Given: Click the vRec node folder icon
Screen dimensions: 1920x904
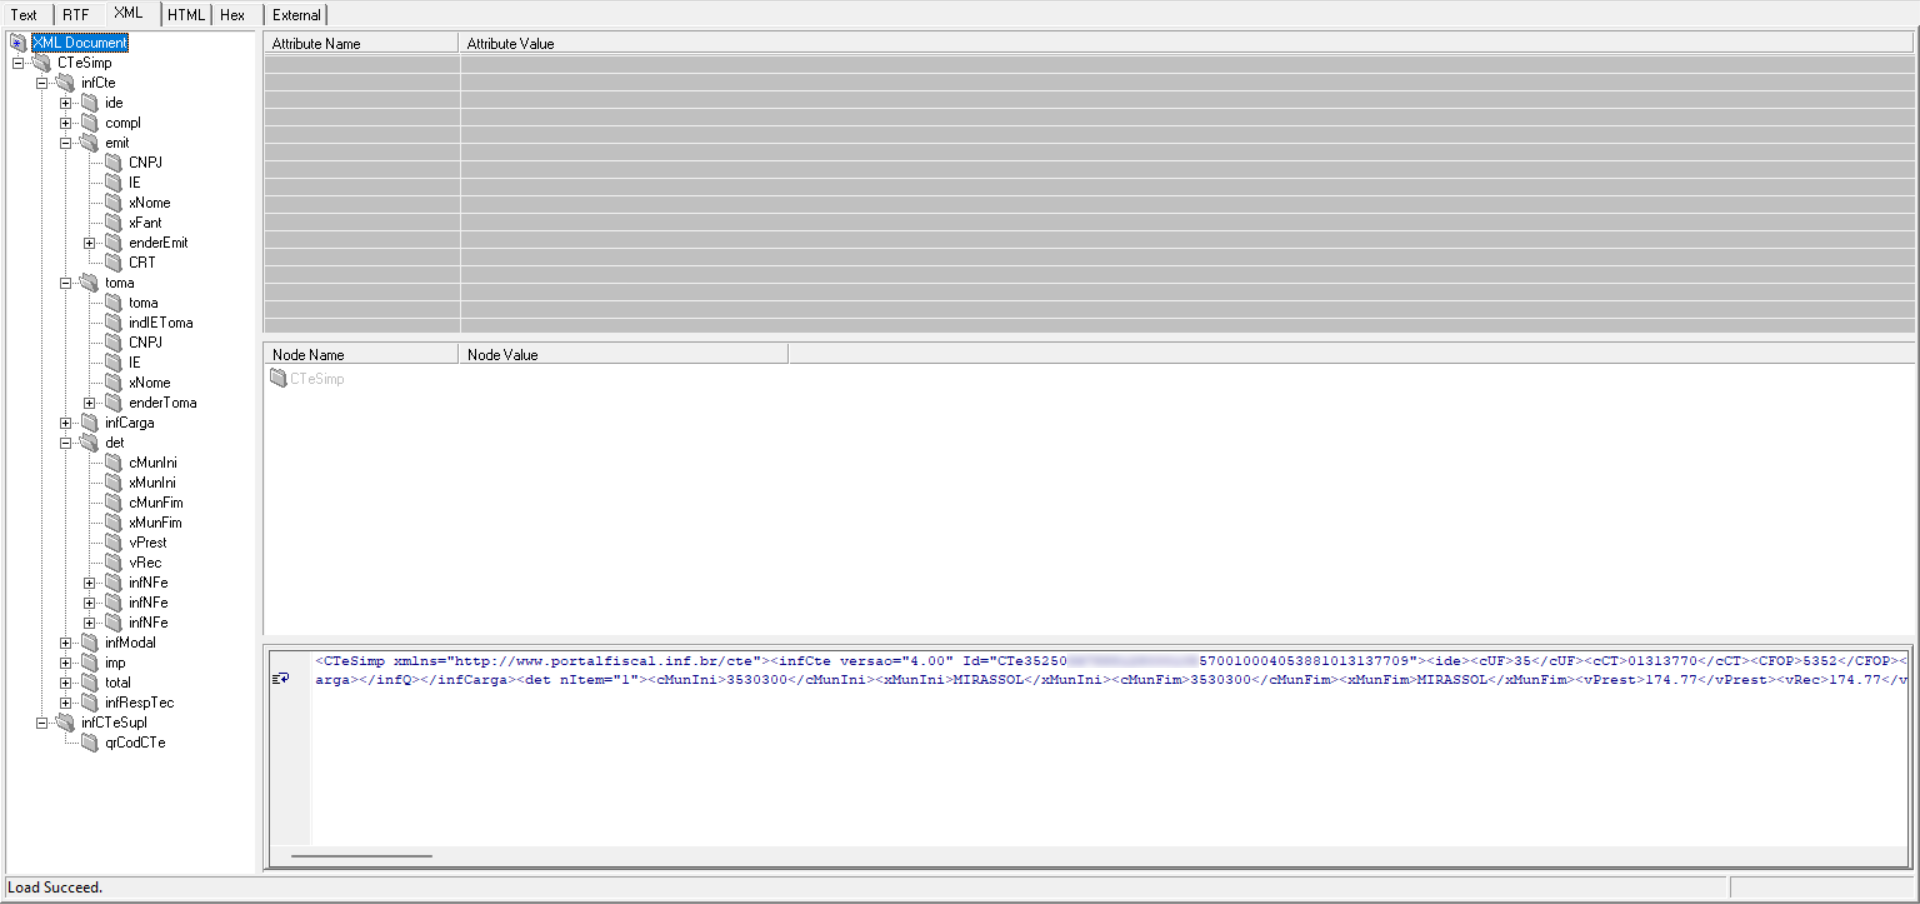Looking at the screenshot, I should click(114, 562).
